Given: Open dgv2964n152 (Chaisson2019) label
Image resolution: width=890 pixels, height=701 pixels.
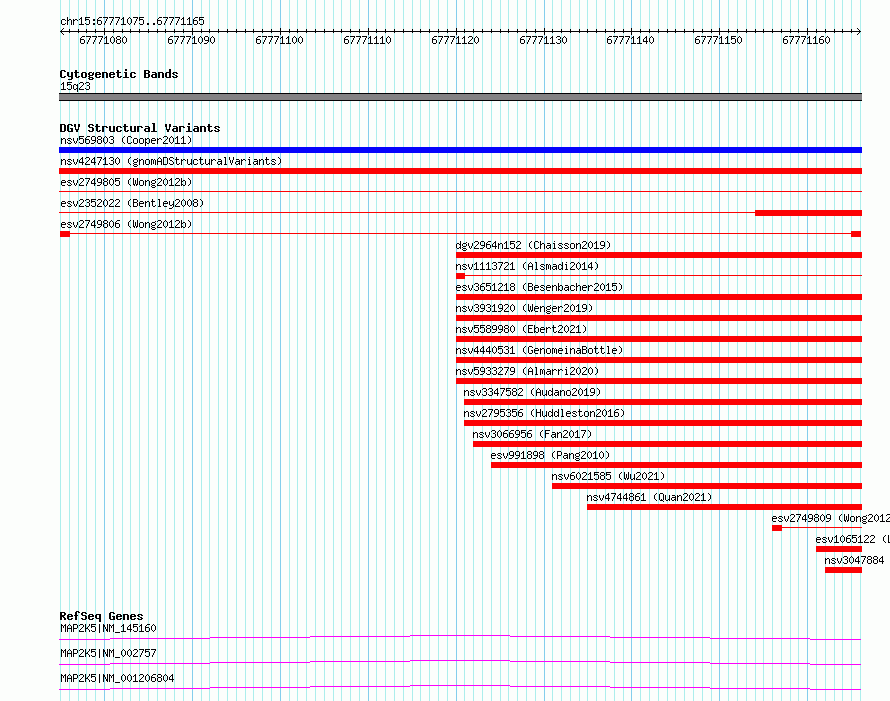Looking at the screenshot, I should [533, 245].
